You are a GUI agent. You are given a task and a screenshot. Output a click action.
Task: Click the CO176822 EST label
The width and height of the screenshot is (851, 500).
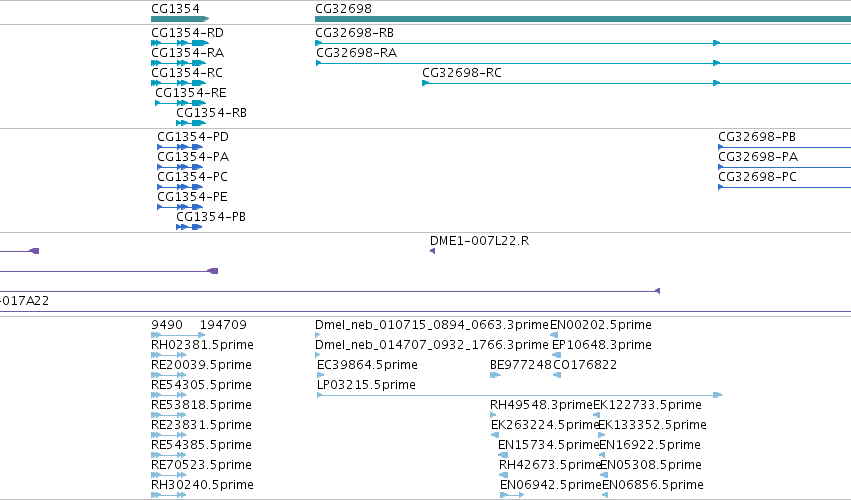pyautogui.click(x=585, y=365)
